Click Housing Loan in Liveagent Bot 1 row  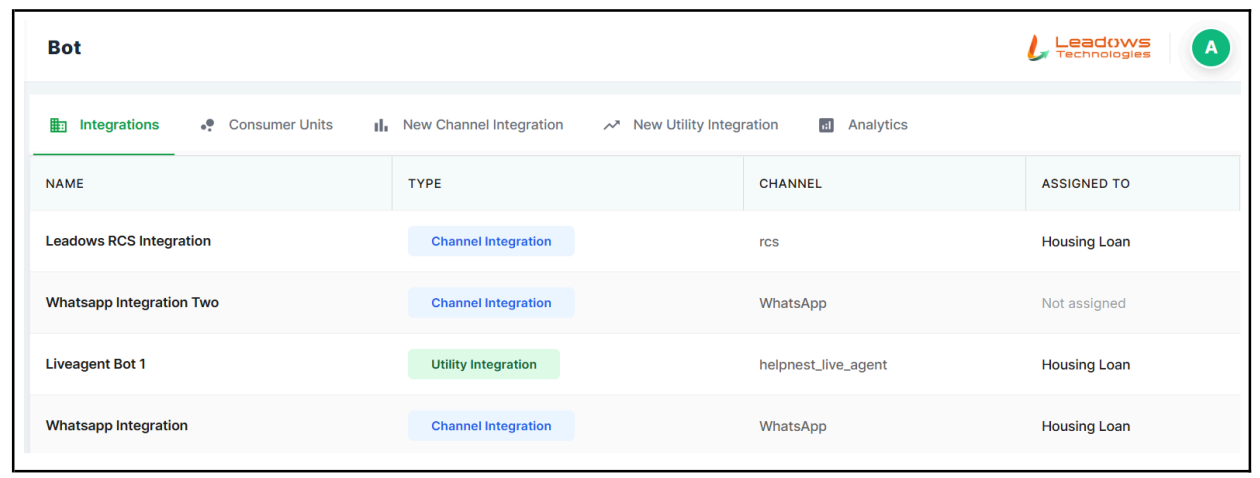click(x=1086, y=365)
